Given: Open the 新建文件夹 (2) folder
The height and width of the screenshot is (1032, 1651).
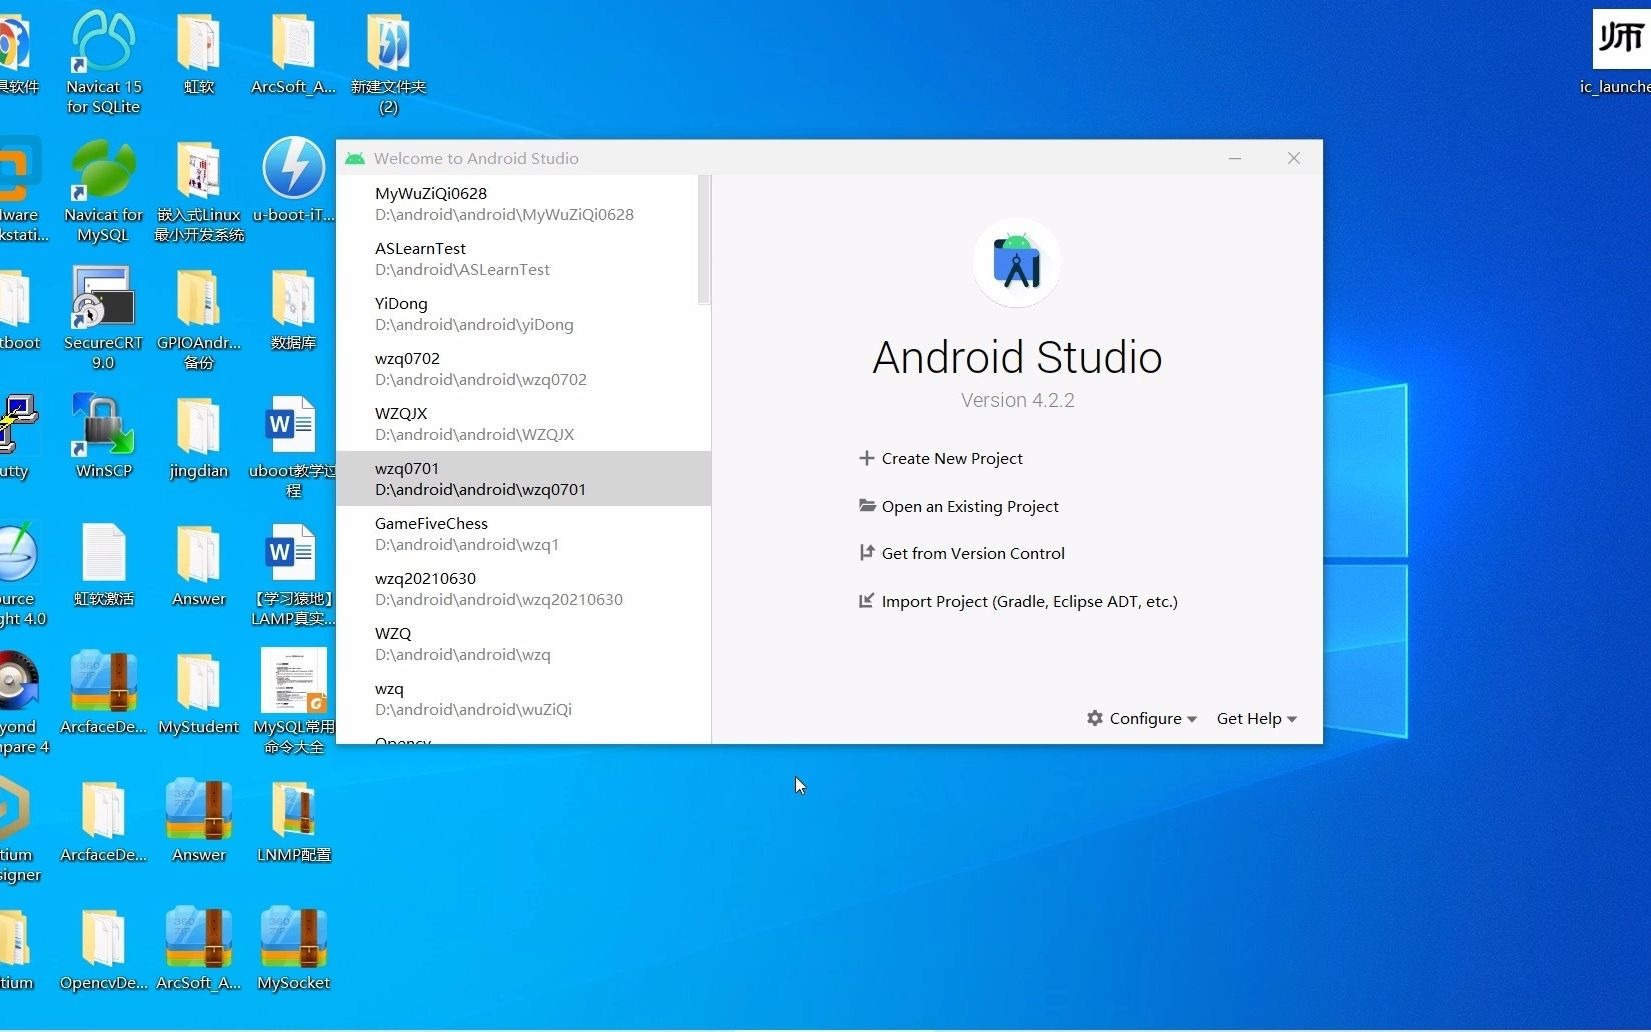Looking at the screenshot, I should tap(388, 62).
